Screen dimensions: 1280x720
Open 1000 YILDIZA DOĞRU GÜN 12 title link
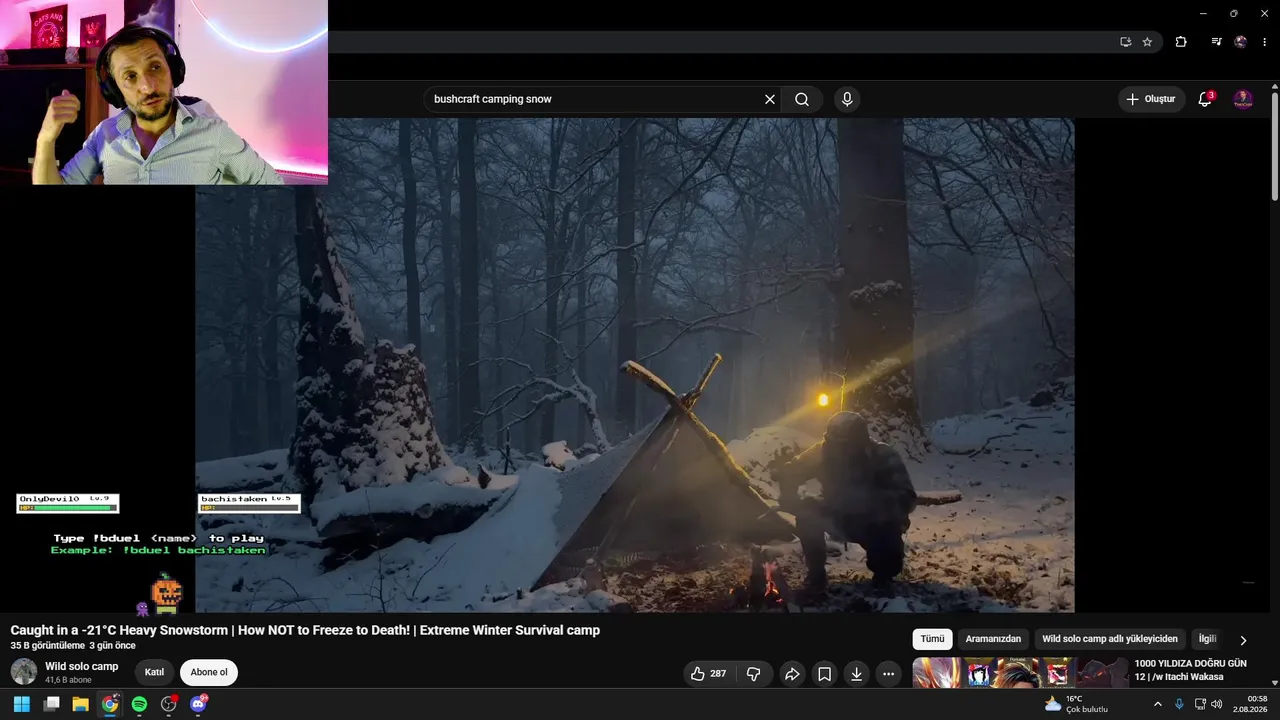[1190, 670]
